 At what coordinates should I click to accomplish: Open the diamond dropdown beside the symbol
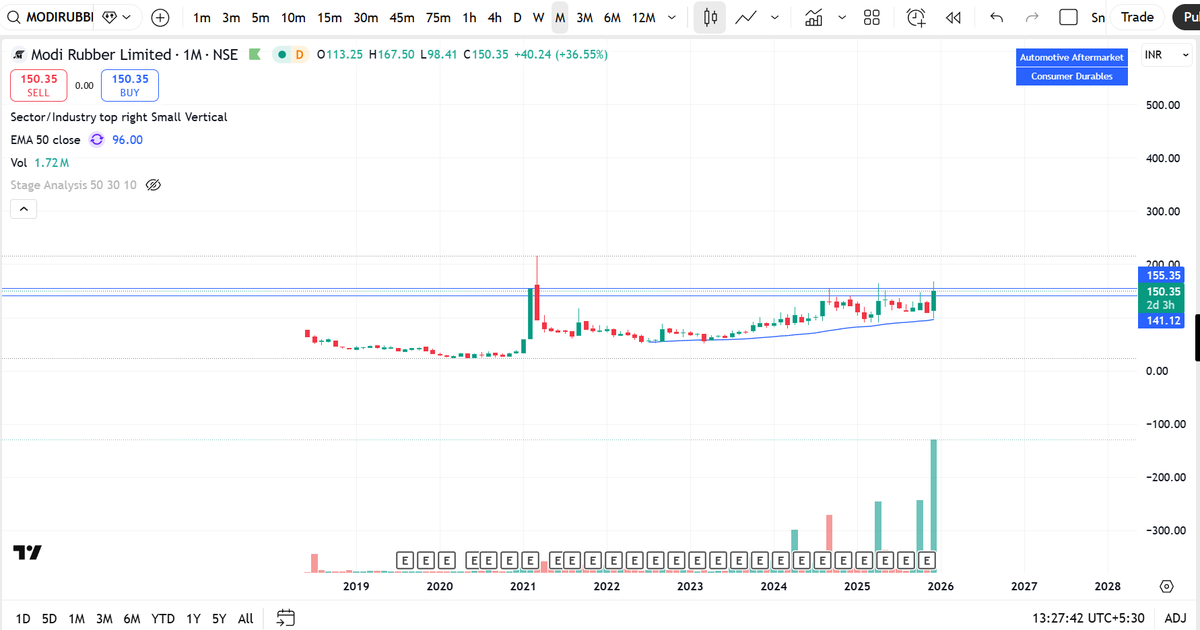tap(117, 17)
